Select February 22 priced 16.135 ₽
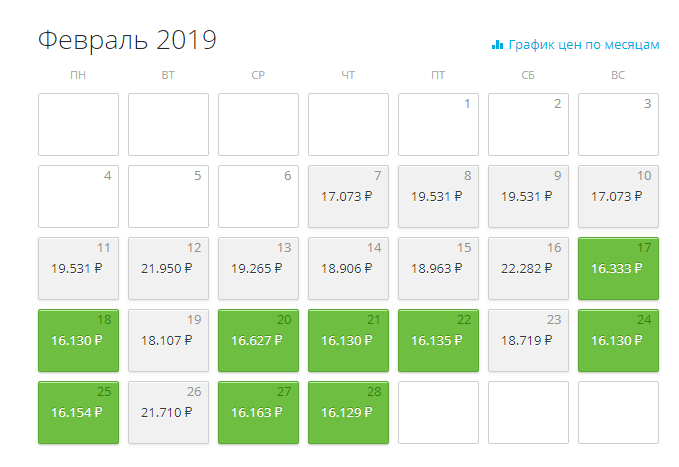Screen dimensions: 679x467 pos(438,340)
